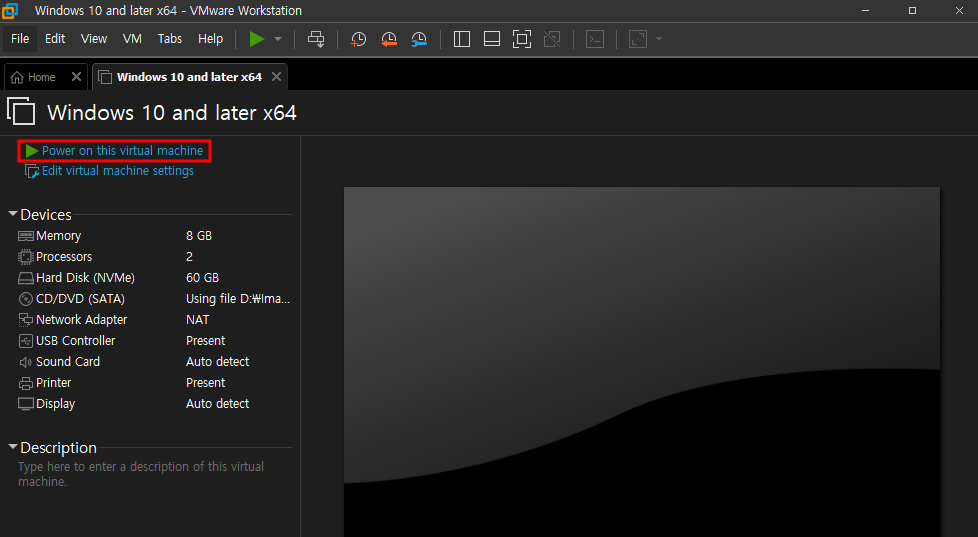The image size is (978, 537).
Task: Click the Network Adapter icon
Action: point(26,320)
